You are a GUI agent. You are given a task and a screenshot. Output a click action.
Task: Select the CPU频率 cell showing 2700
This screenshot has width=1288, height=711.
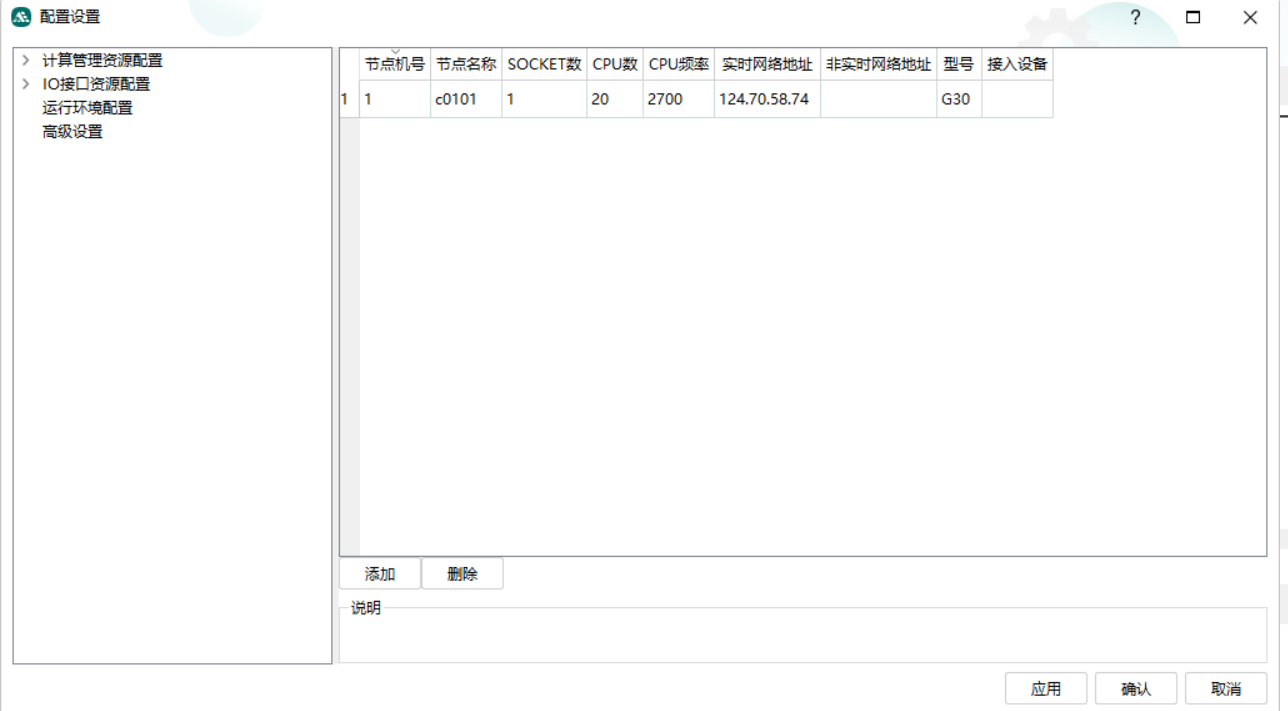click(677, 99)
